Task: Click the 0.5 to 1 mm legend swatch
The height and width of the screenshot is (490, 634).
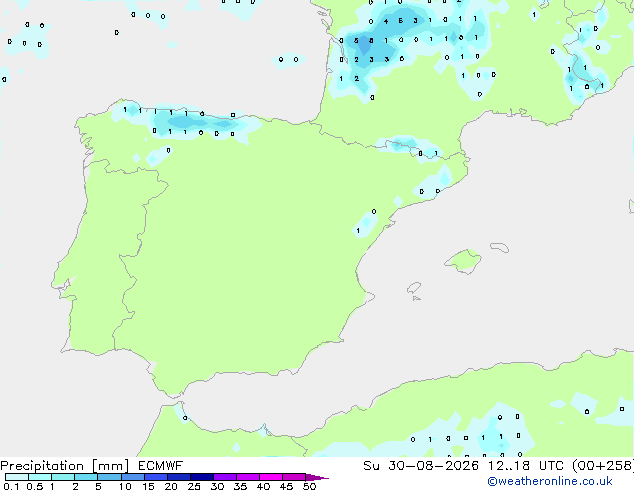Action: (40, 477)
